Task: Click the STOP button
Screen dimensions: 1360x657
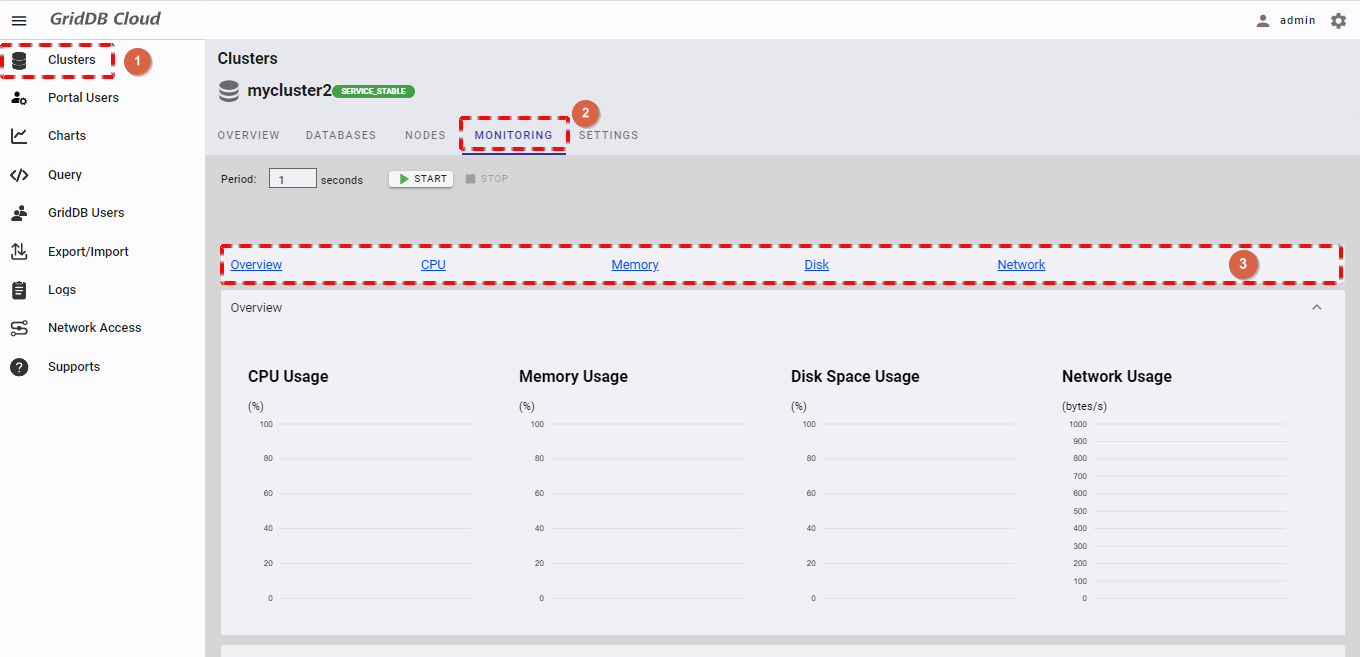Action: click(x=487, y=179)
